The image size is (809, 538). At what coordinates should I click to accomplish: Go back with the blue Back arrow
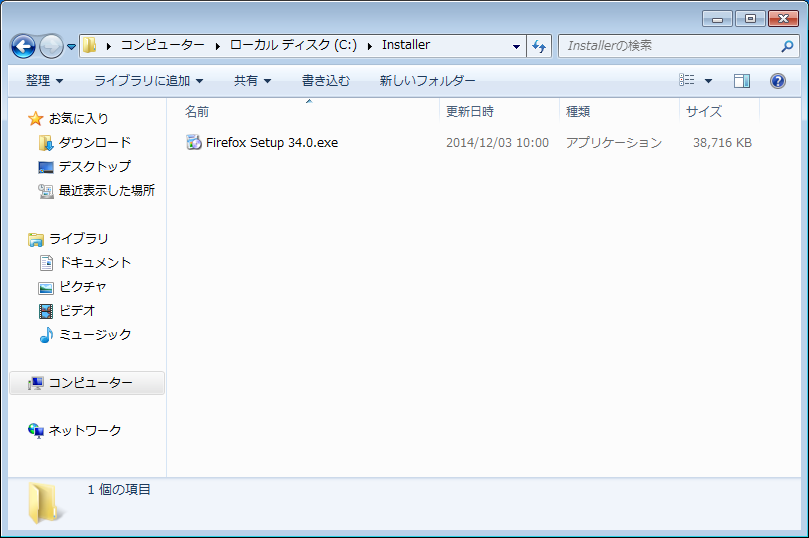coord(23,46)
